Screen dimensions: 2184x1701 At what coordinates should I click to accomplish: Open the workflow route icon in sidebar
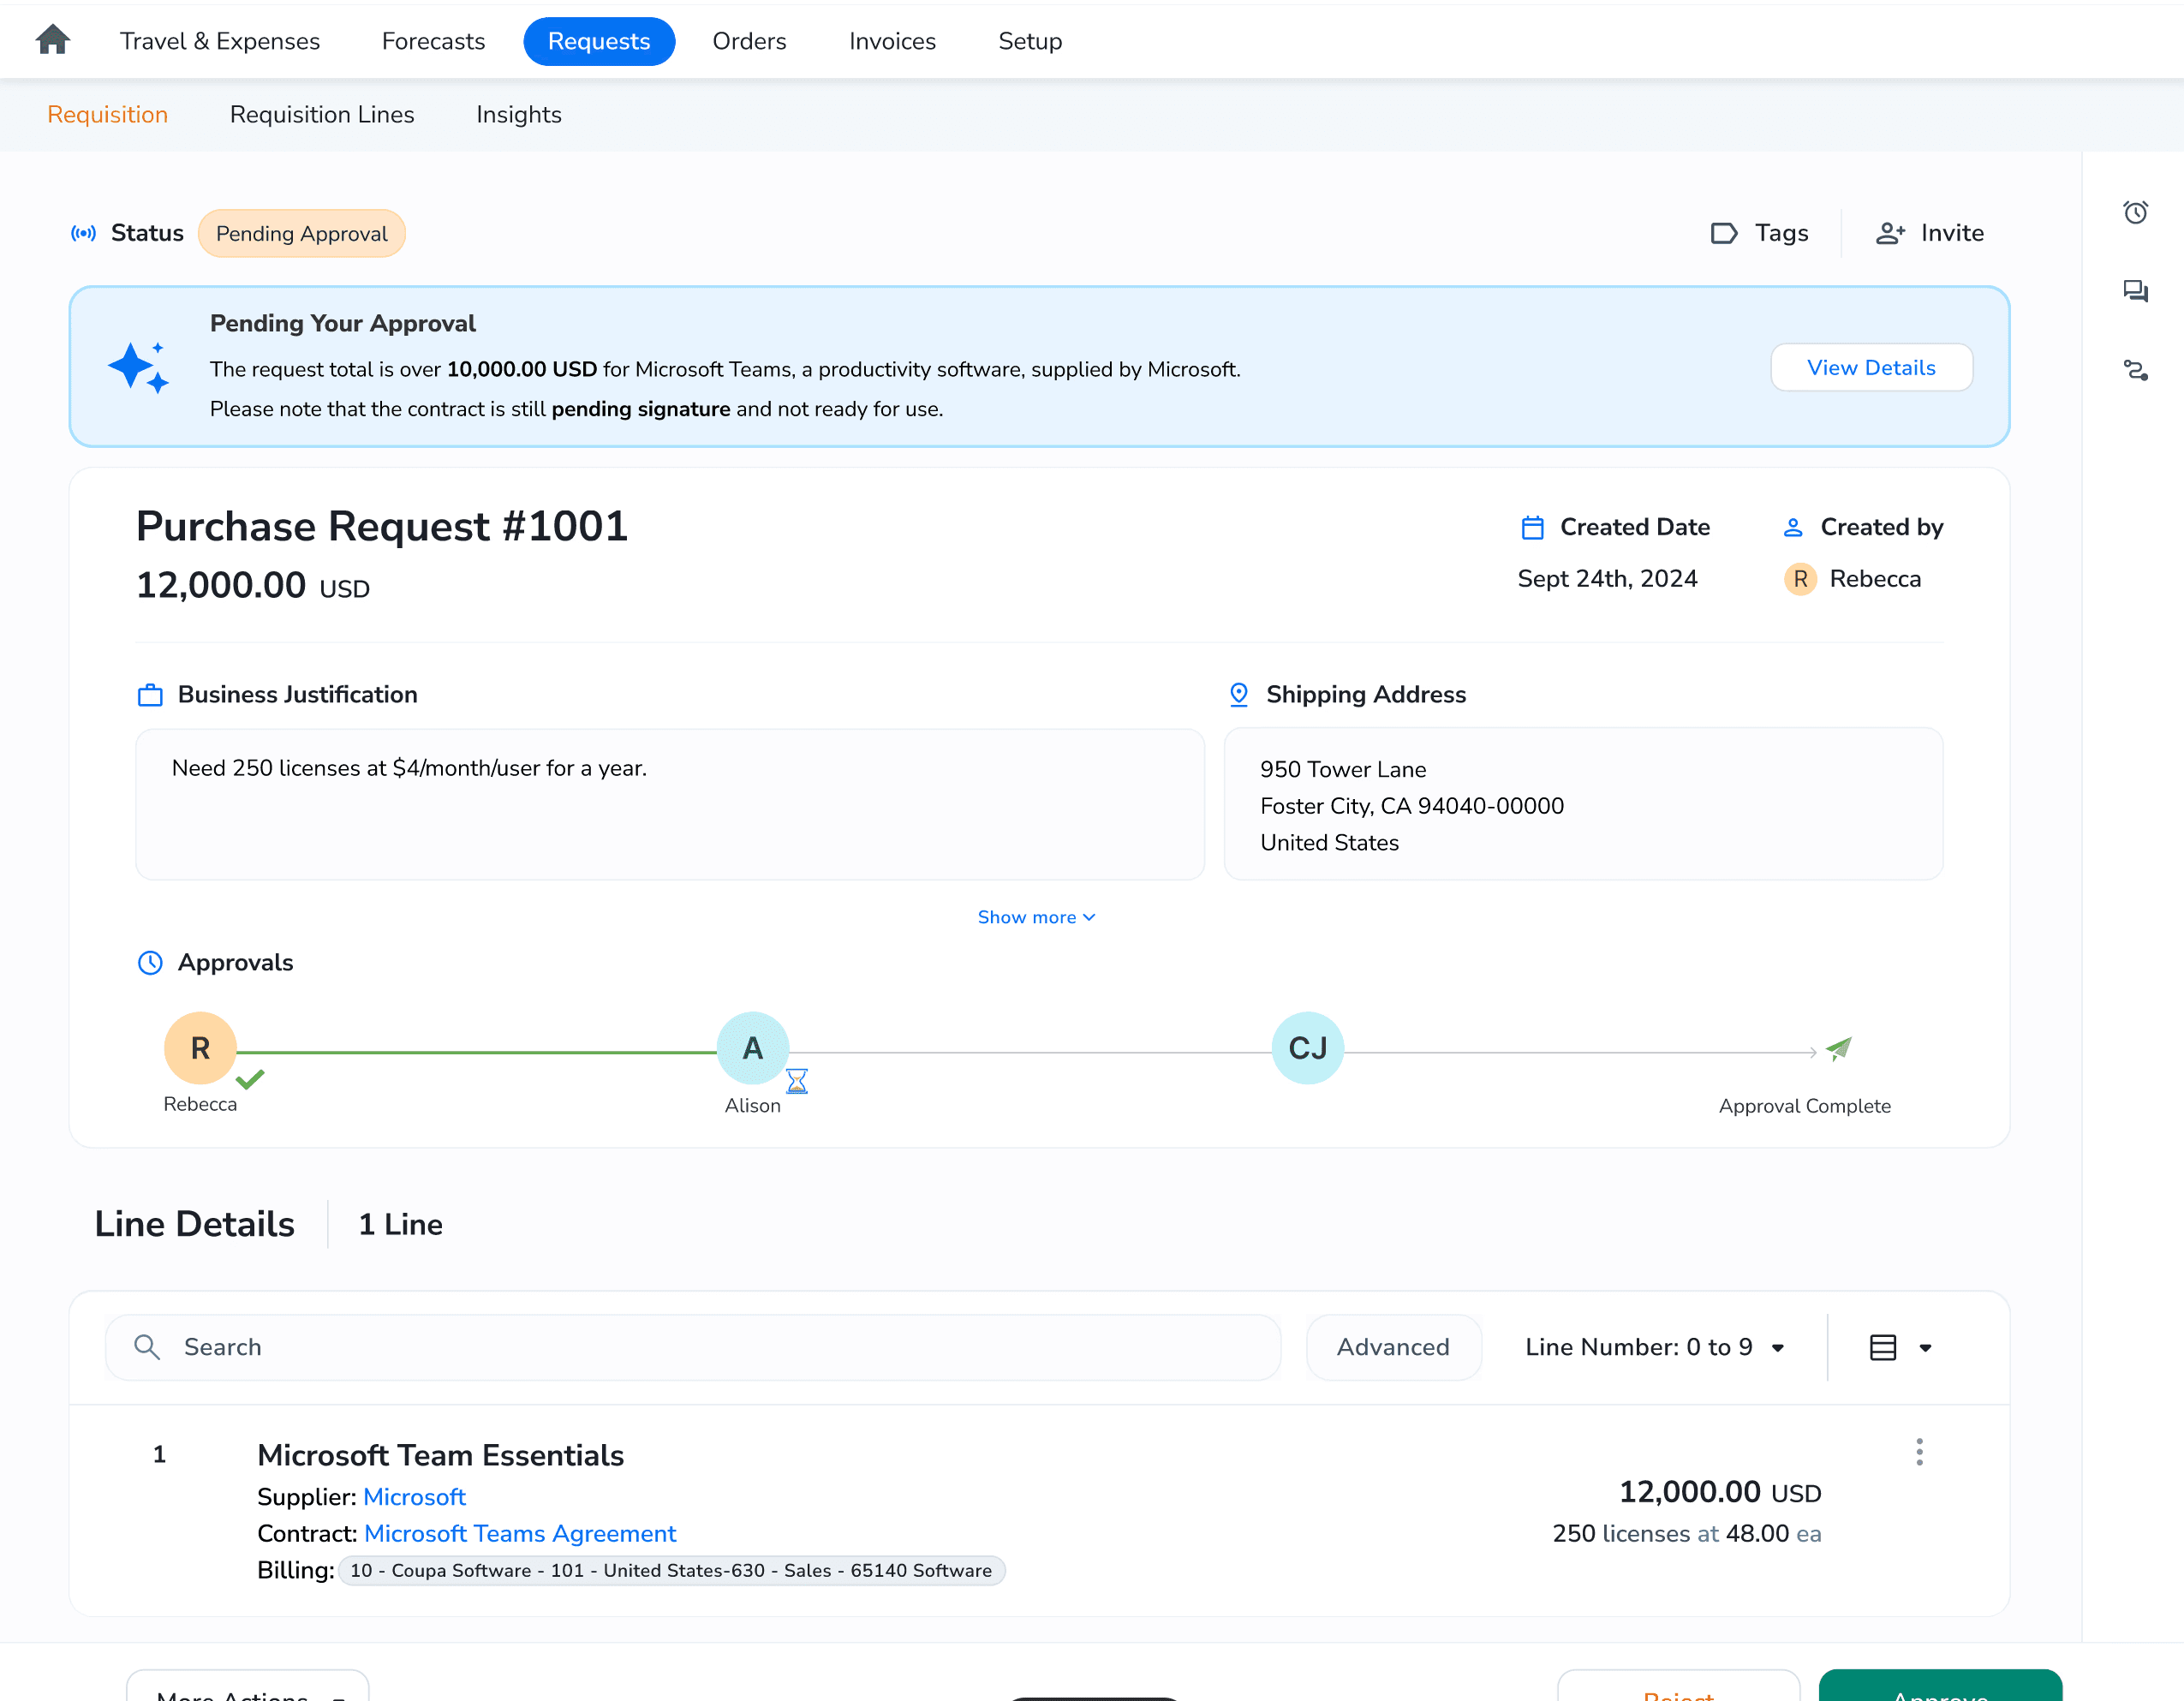[2135, 370]
